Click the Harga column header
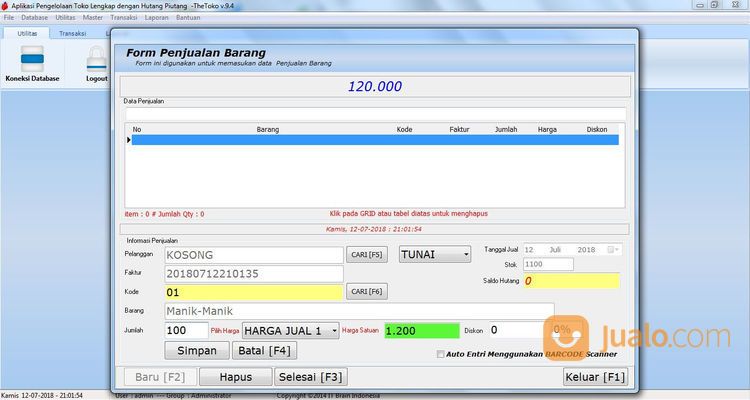The width and height of the screenshot is (750, 400). click(547, 129)
